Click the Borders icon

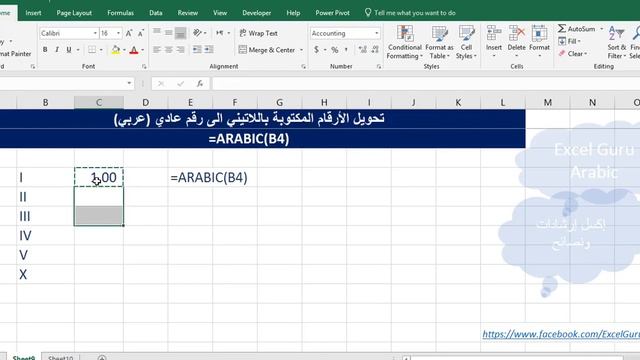(x=92, y=50)
